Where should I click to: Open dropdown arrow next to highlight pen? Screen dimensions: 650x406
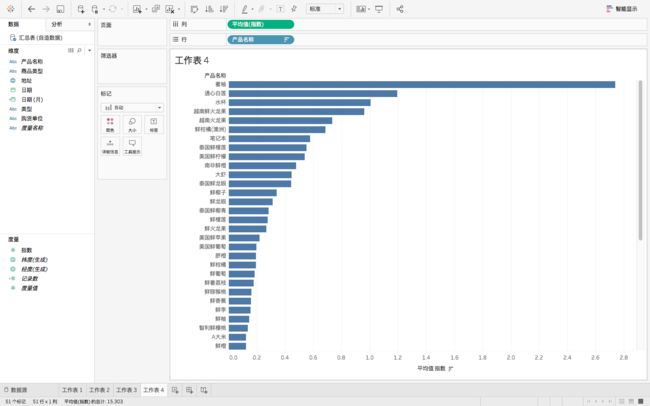pyautogui.click(x=252, y=9)
